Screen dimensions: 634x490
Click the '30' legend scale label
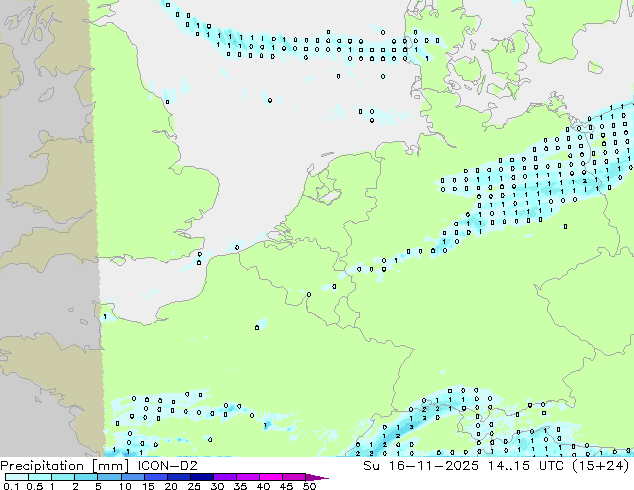coord(217,486)
